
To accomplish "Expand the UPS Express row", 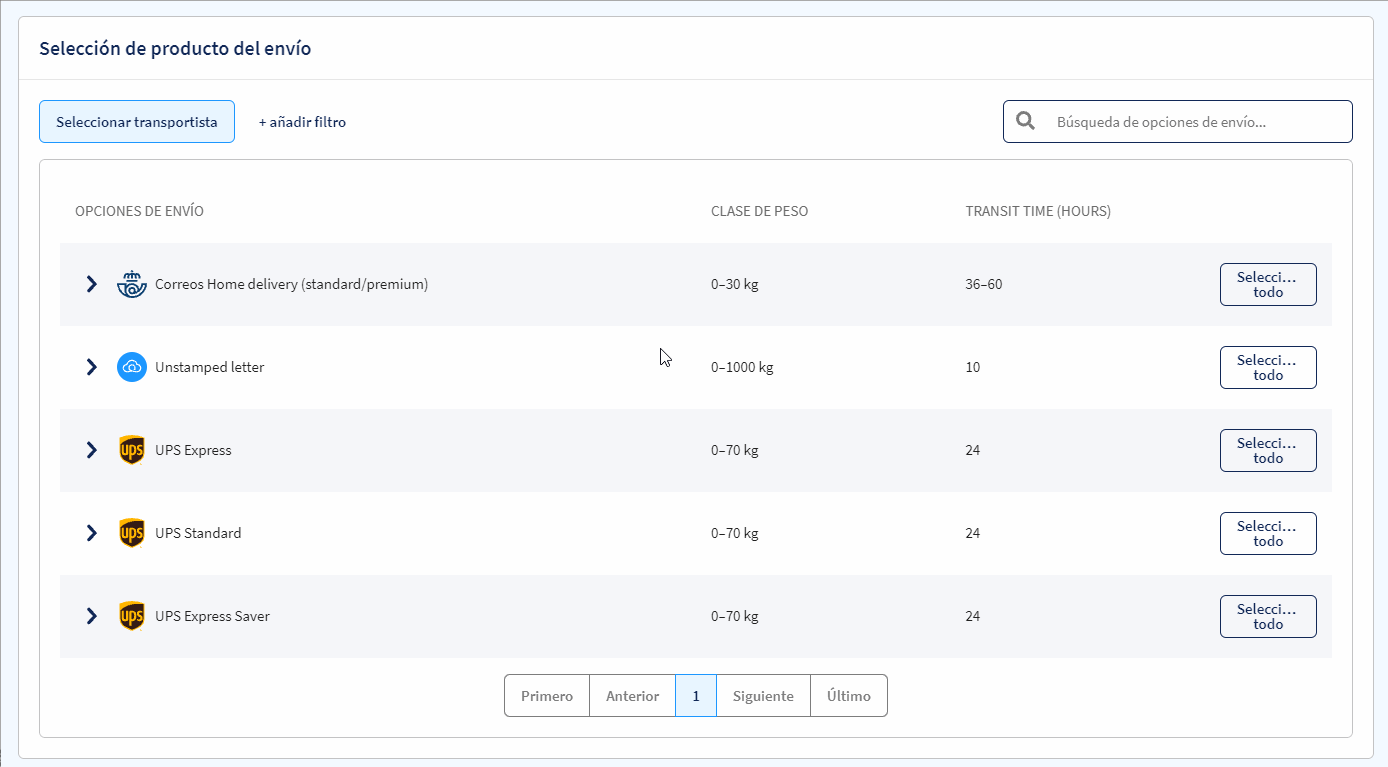I will point(91,450).
